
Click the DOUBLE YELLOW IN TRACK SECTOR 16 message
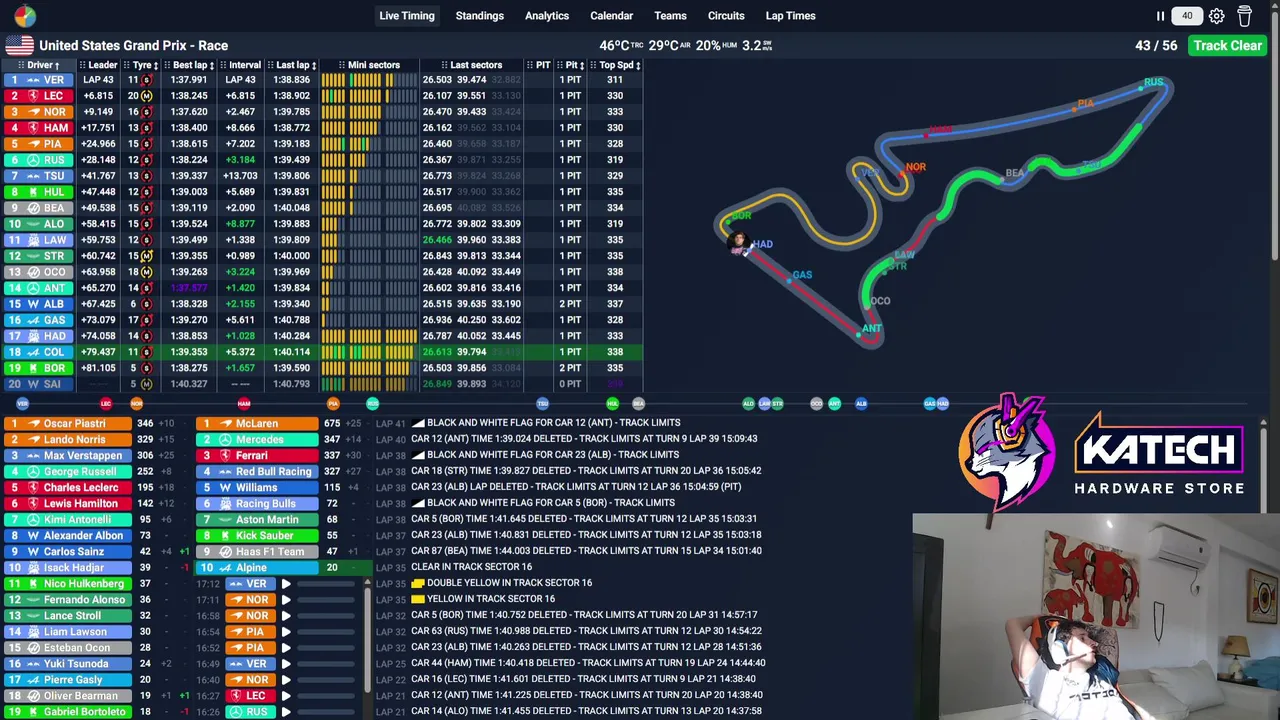[x=509, y=583]
